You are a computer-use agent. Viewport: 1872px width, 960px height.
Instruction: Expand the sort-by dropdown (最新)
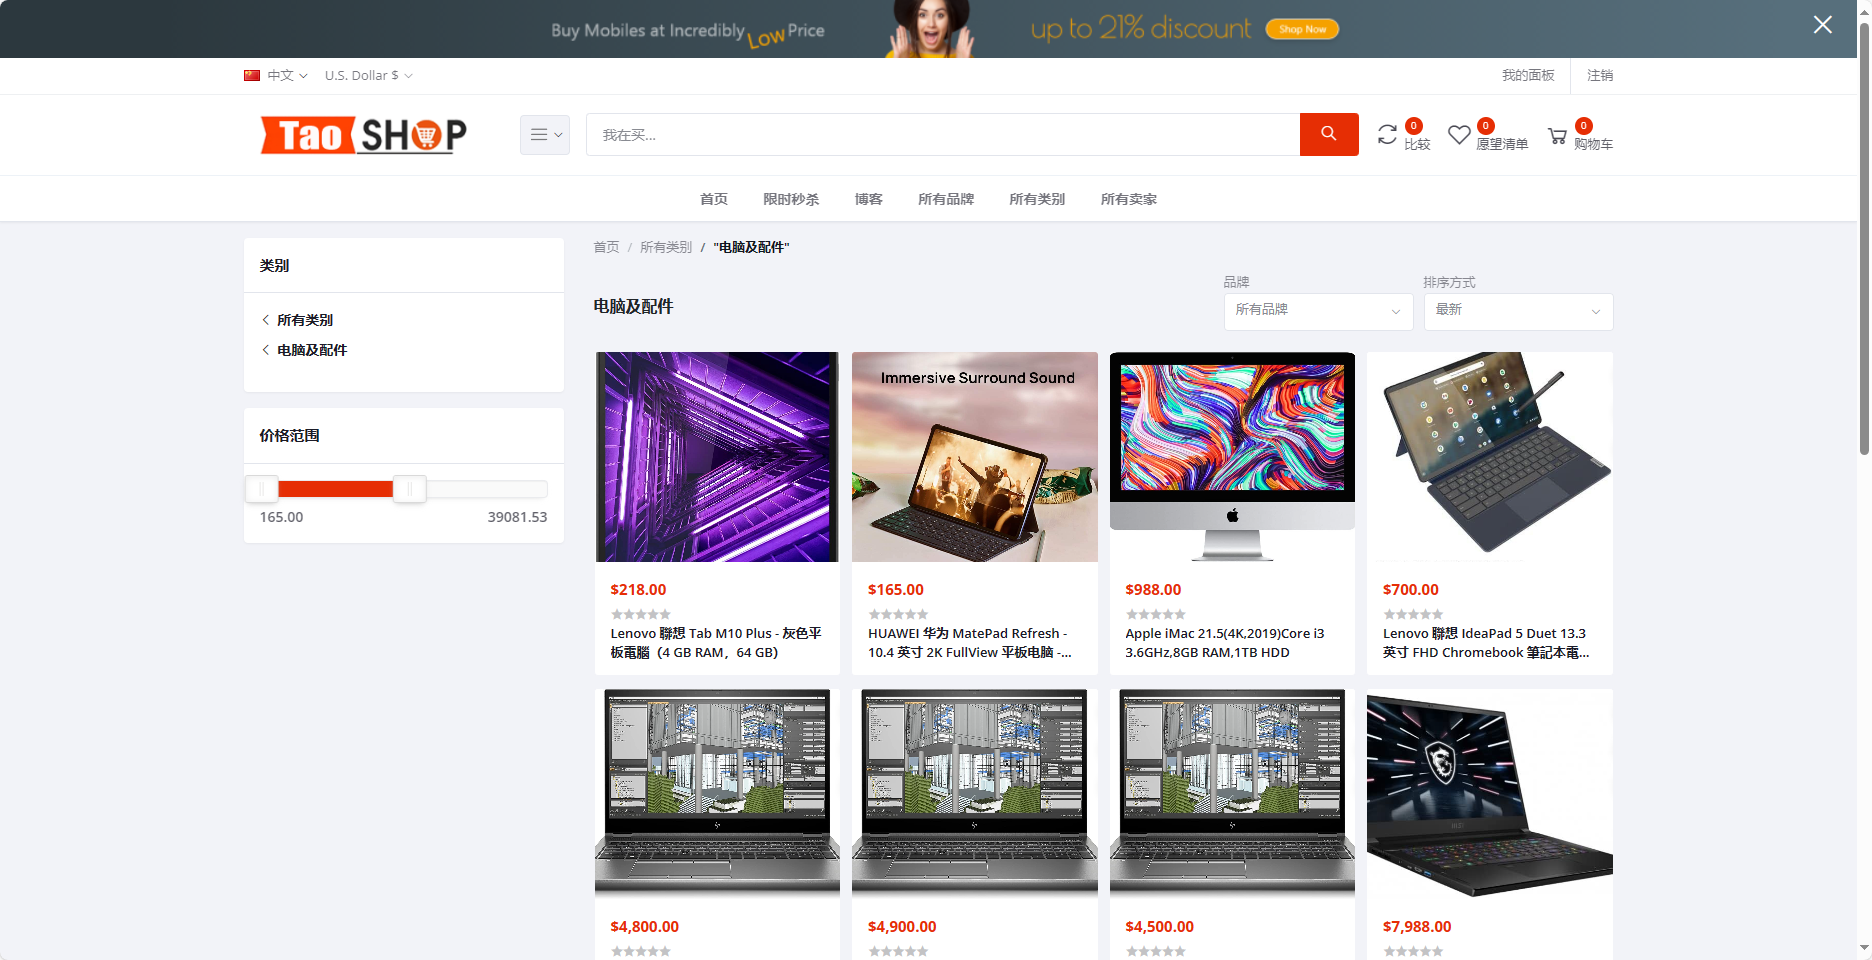1518,311
